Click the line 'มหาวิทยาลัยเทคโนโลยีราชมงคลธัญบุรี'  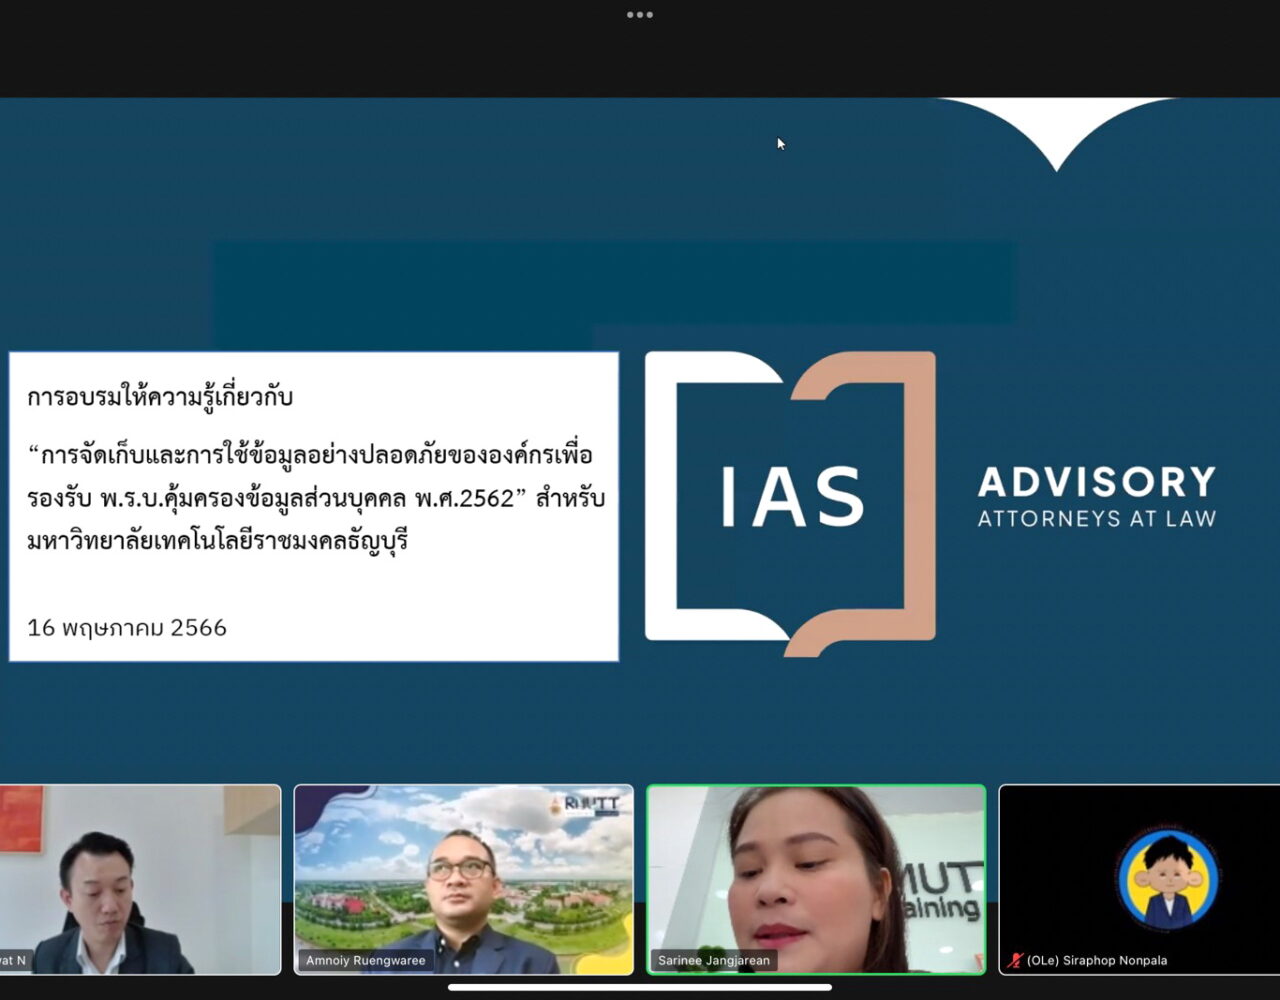218,541
